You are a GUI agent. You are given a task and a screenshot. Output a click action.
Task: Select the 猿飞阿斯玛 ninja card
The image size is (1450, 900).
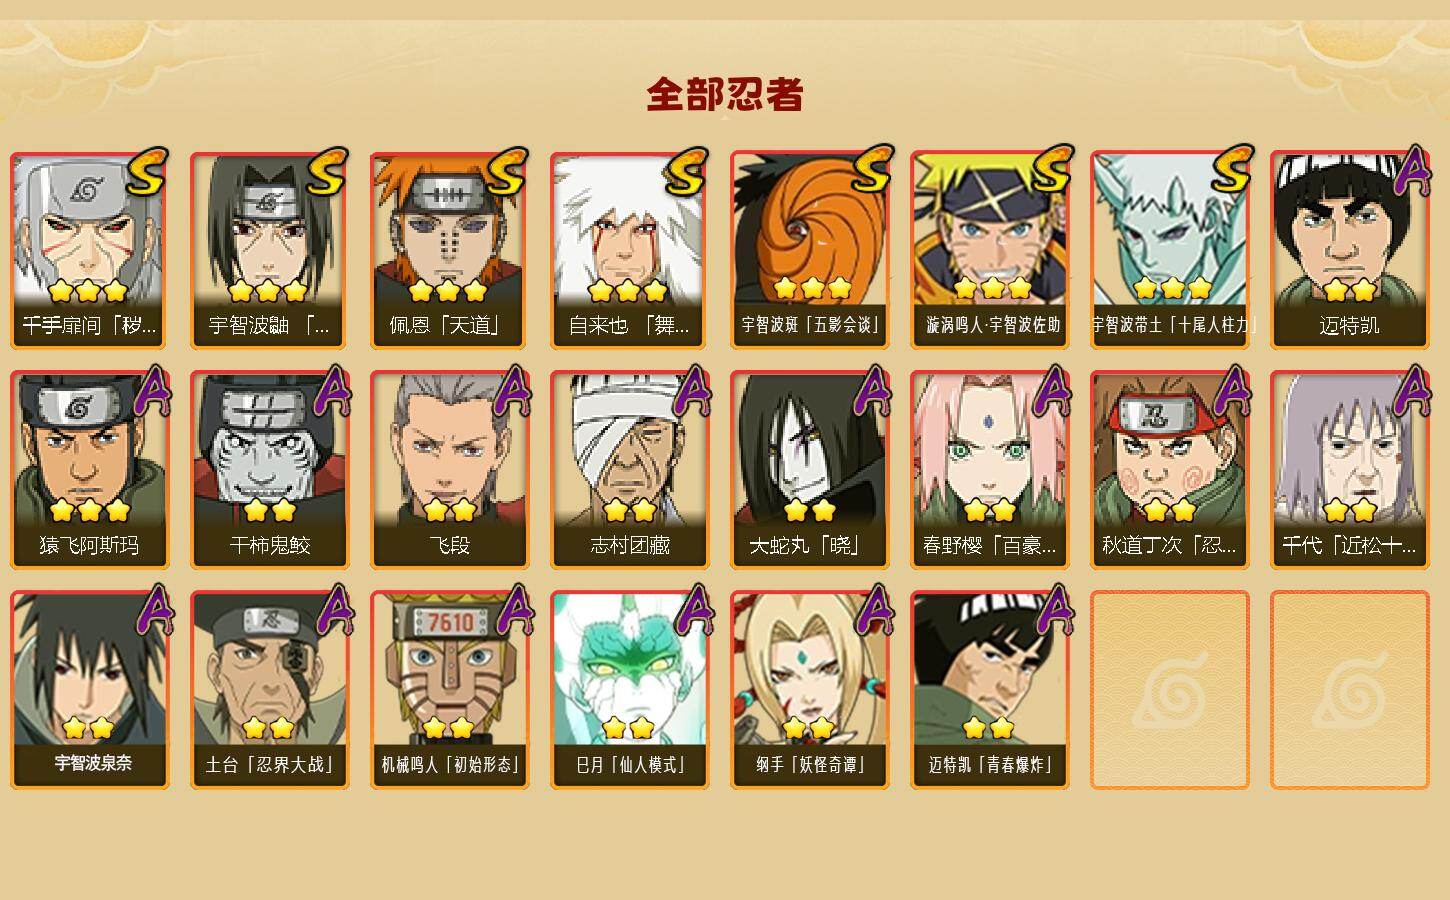tap(89, 470)
